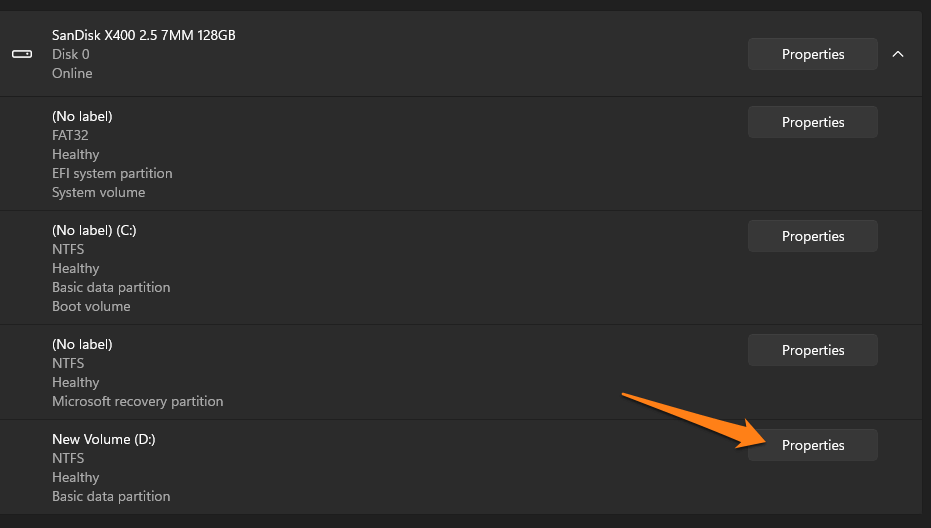
Task: Open Properties for New Volume (D:)
Action: (x=812, y=445)
